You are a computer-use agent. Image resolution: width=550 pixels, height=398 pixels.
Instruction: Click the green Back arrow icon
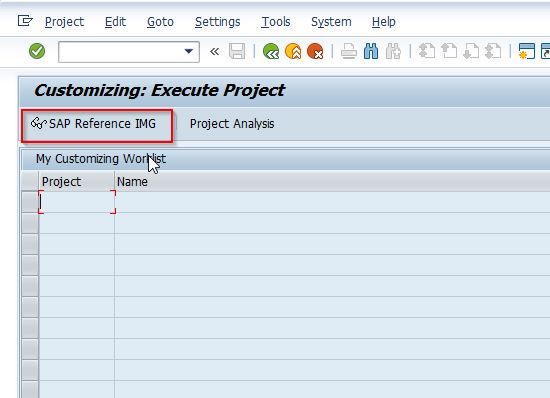pyautogui.click(x=271, y=51)
